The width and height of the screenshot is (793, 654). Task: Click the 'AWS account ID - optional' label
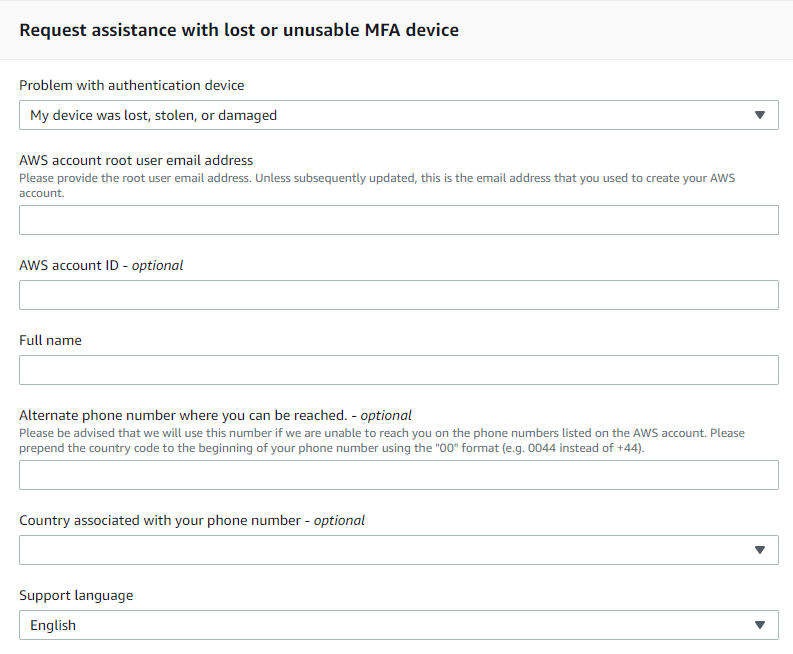pyautogui.click(x=101, y=265)
